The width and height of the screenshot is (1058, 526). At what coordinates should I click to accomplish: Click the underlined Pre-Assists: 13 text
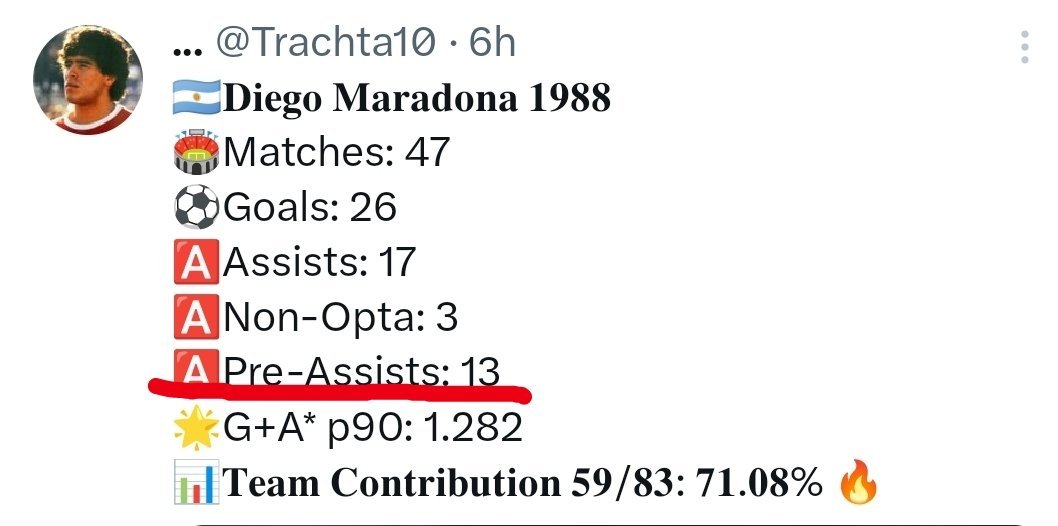tap(362, 372)
